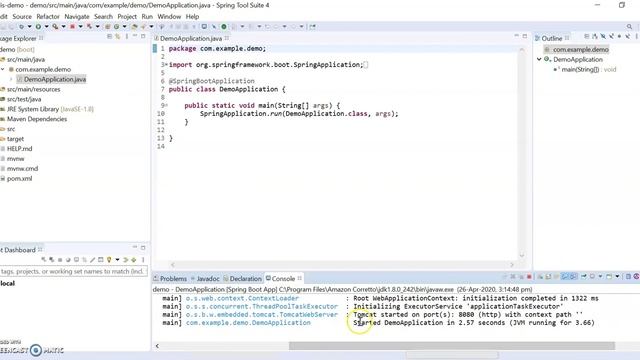Select local node in Boot Dashboard

(7, 283)
